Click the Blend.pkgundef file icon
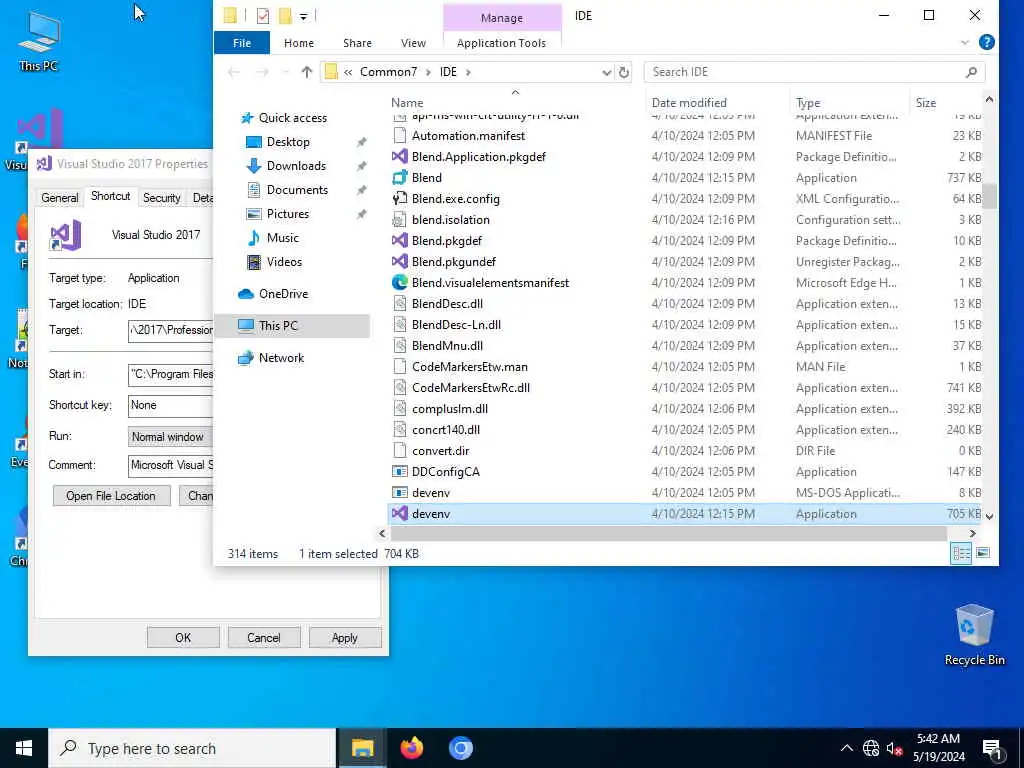The height and width of the screenshot is (768, 1024). tap(400, 261)
